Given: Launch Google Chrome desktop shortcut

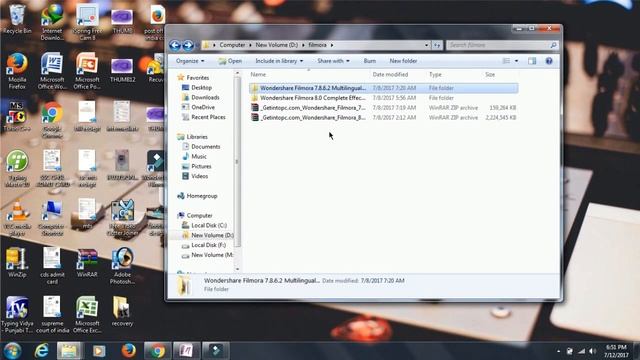Looking at the screenshot, I should click(x=52, y=120).
